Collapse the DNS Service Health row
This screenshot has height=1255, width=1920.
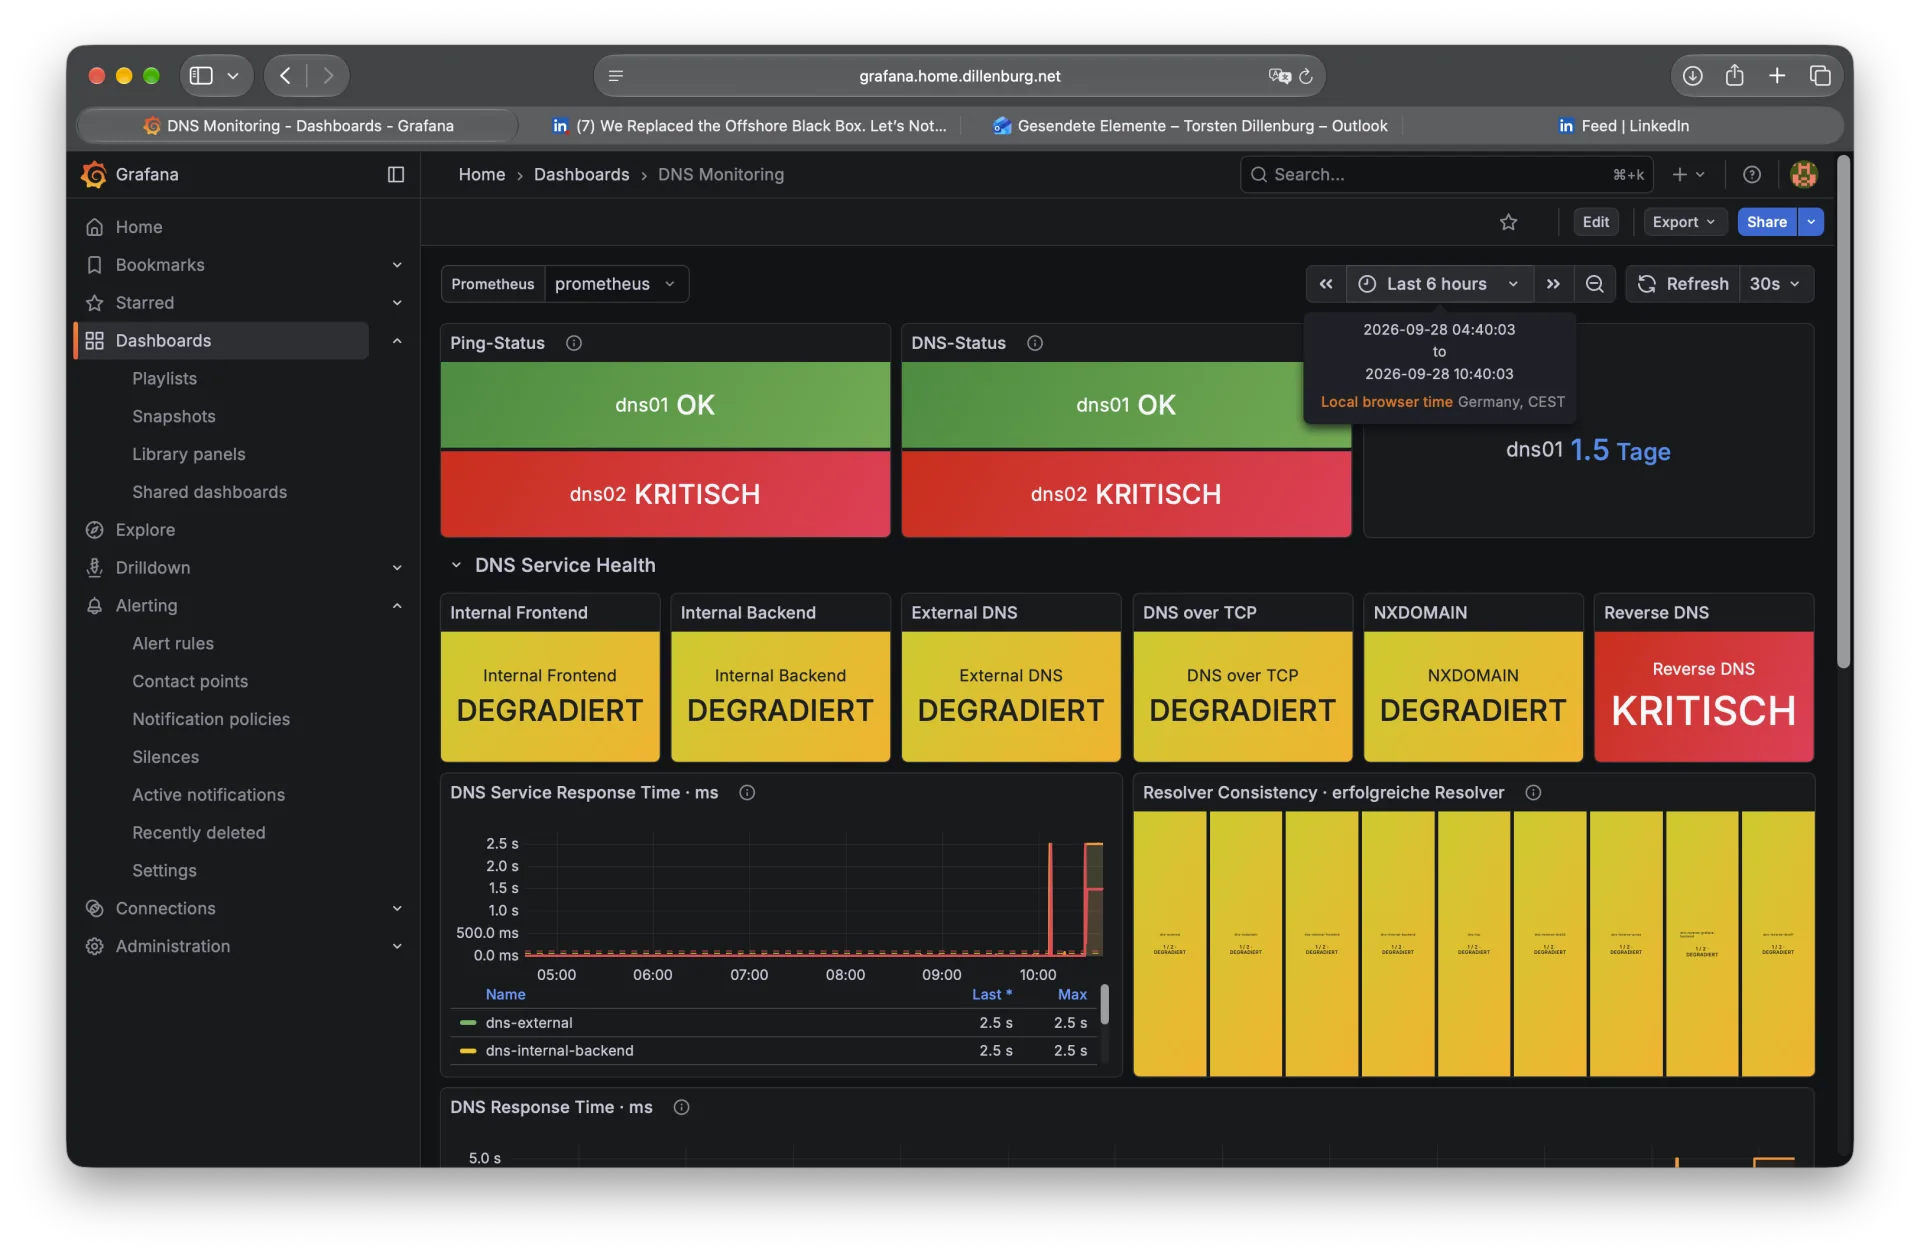456,565
